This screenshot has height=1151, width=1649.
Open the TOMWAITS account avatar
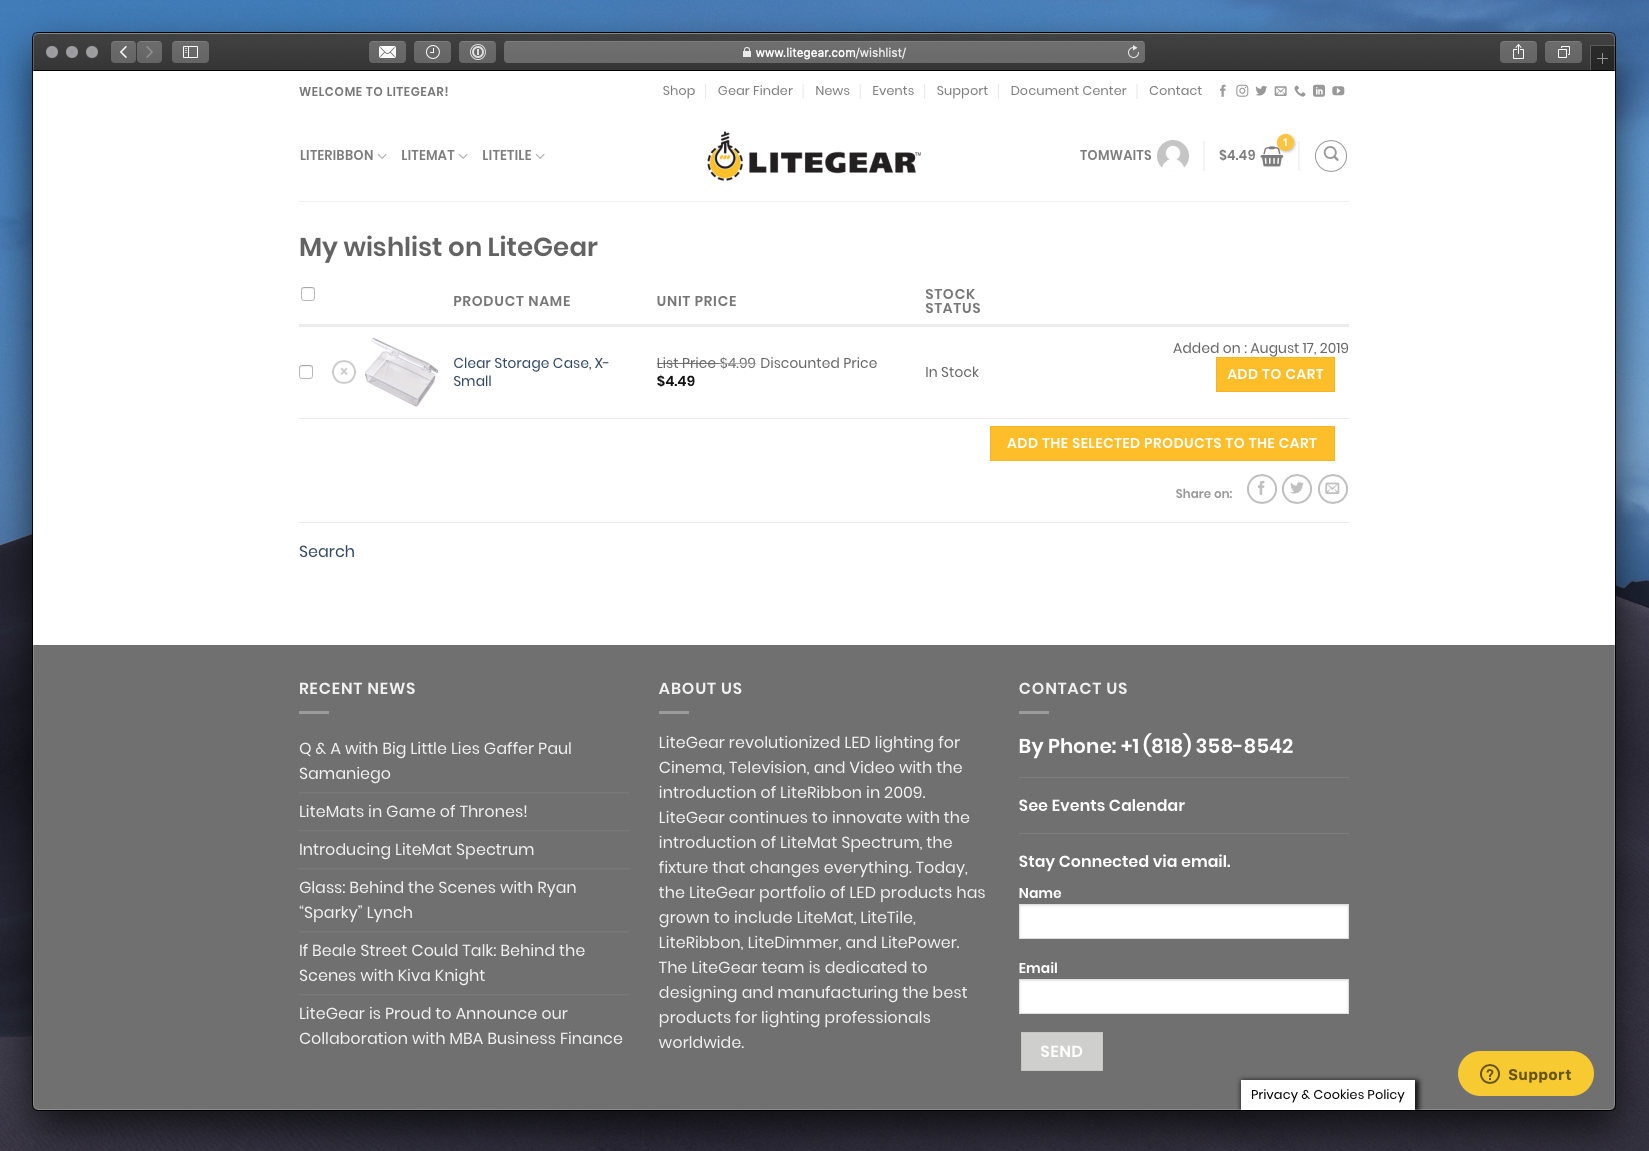1173,156
